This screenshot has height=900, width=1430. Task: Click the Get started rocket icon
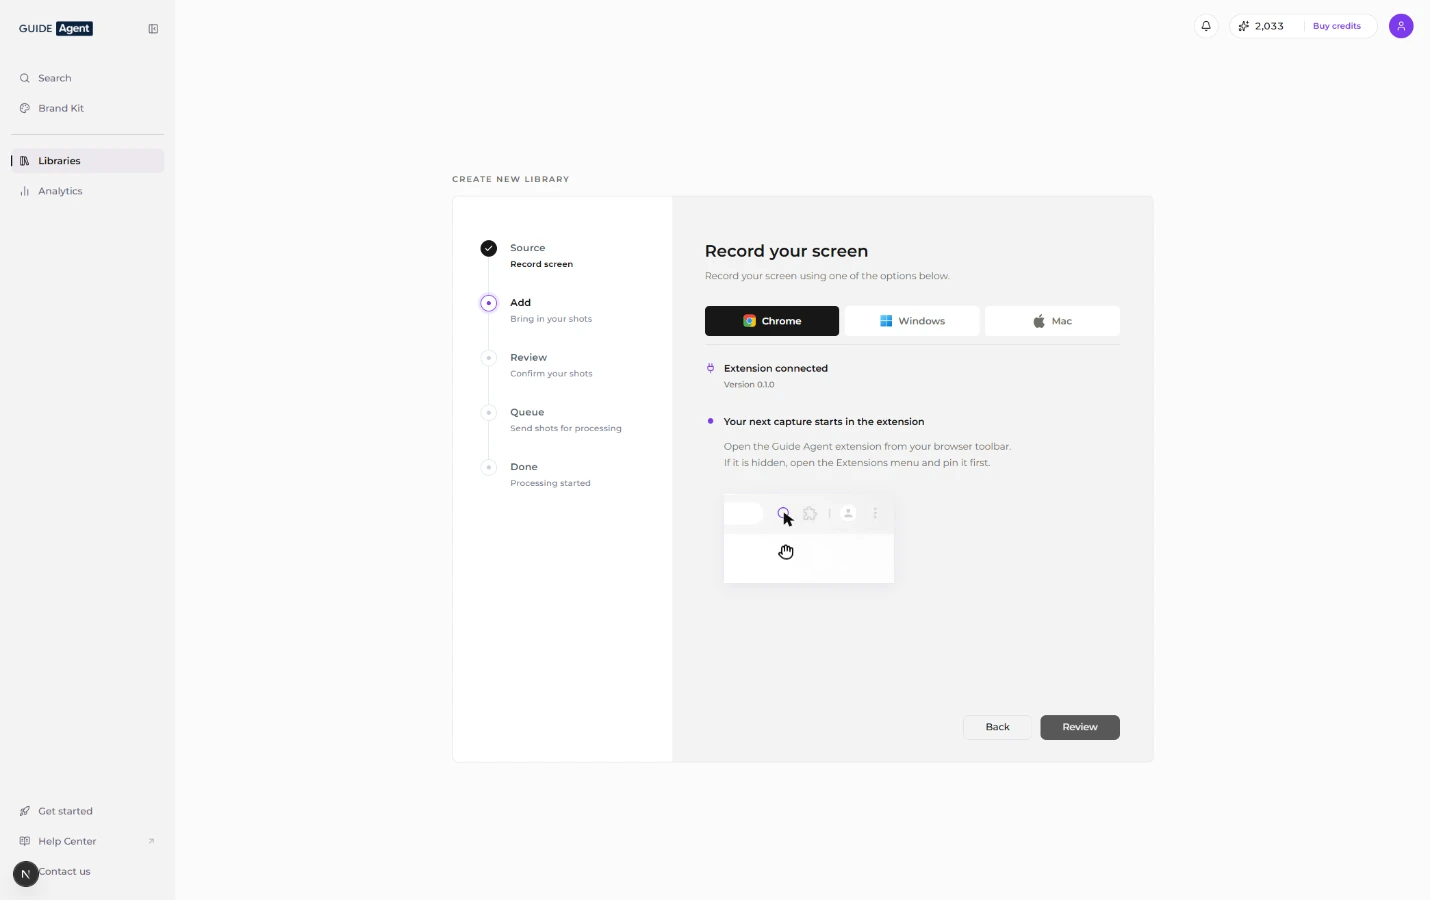(25, 811)
